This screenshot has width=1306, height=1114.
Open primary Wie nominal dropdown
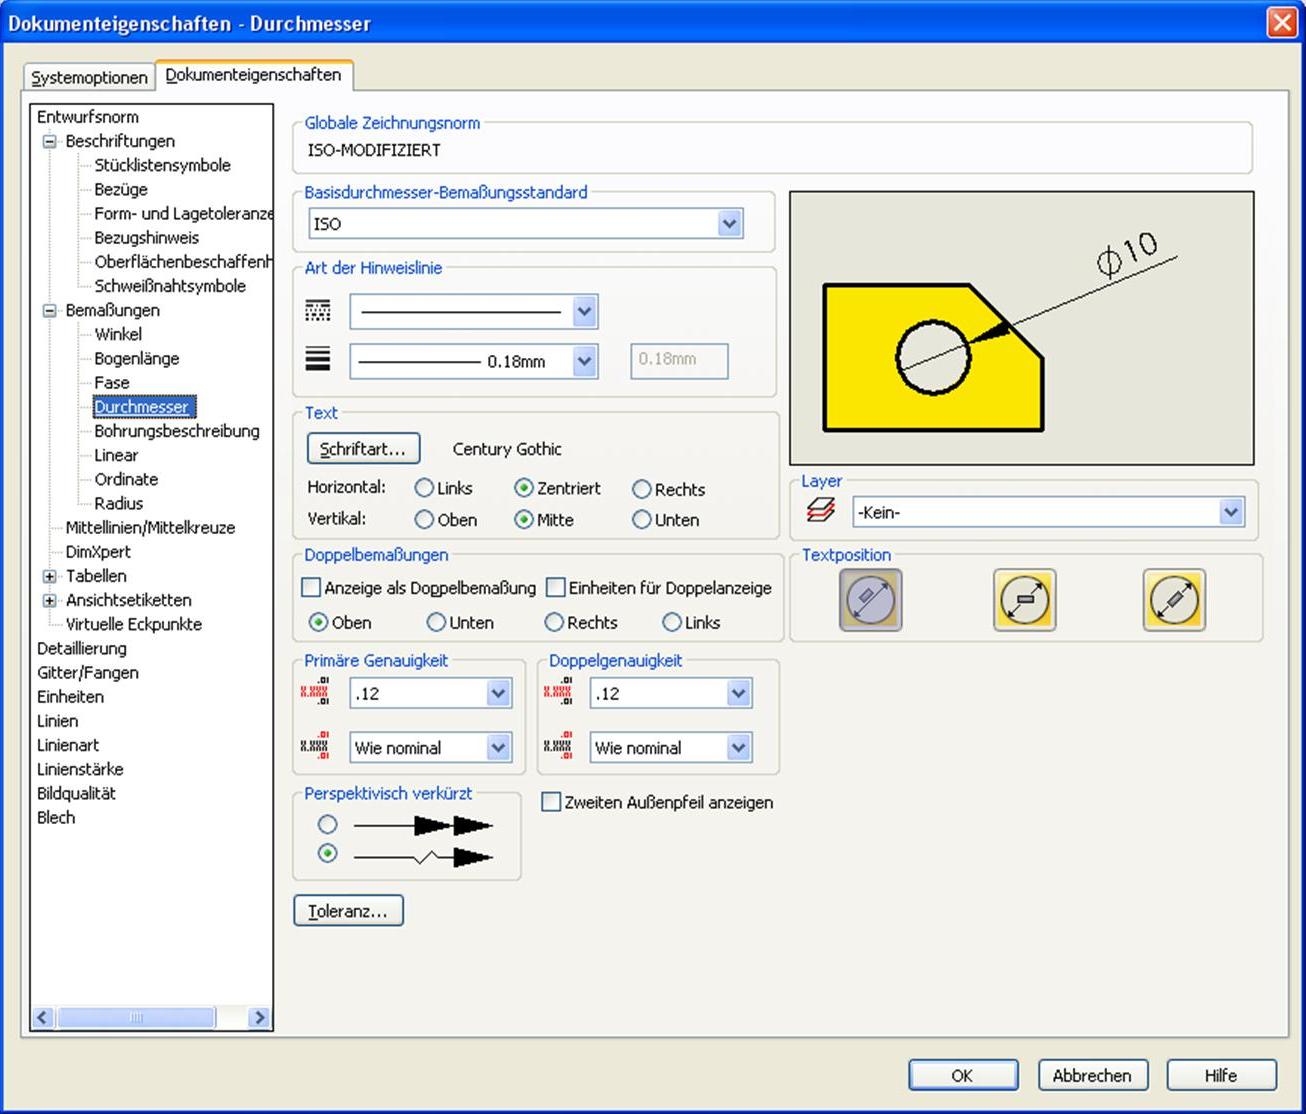pos(498,747)
